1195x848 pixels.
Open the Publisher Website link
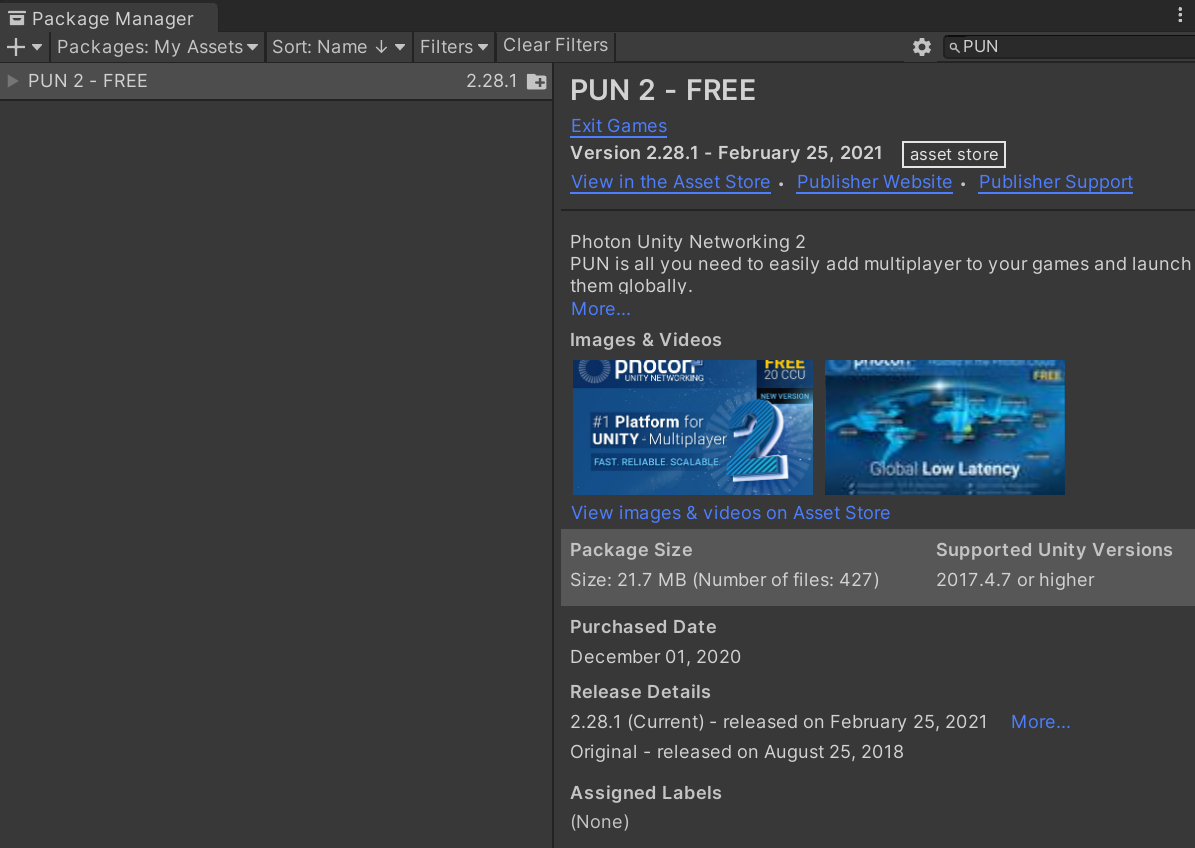pos(874,182)
